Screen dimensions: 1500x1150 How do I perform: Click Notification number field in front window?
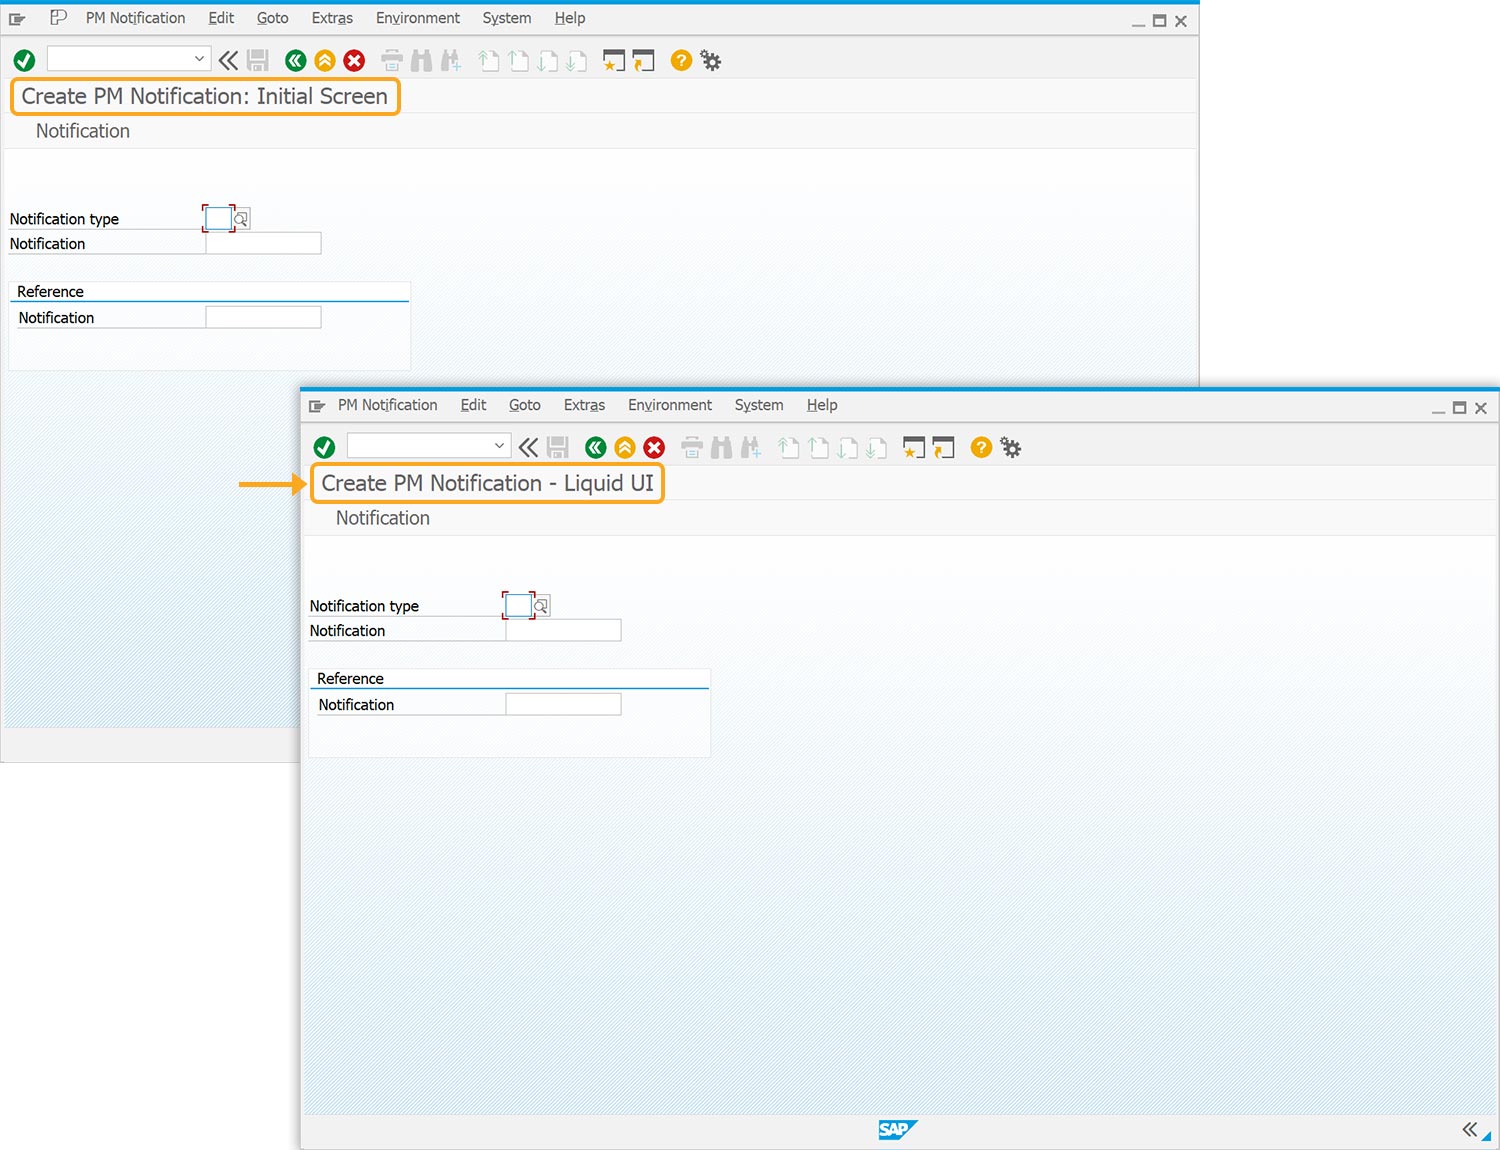click(563, 630)
